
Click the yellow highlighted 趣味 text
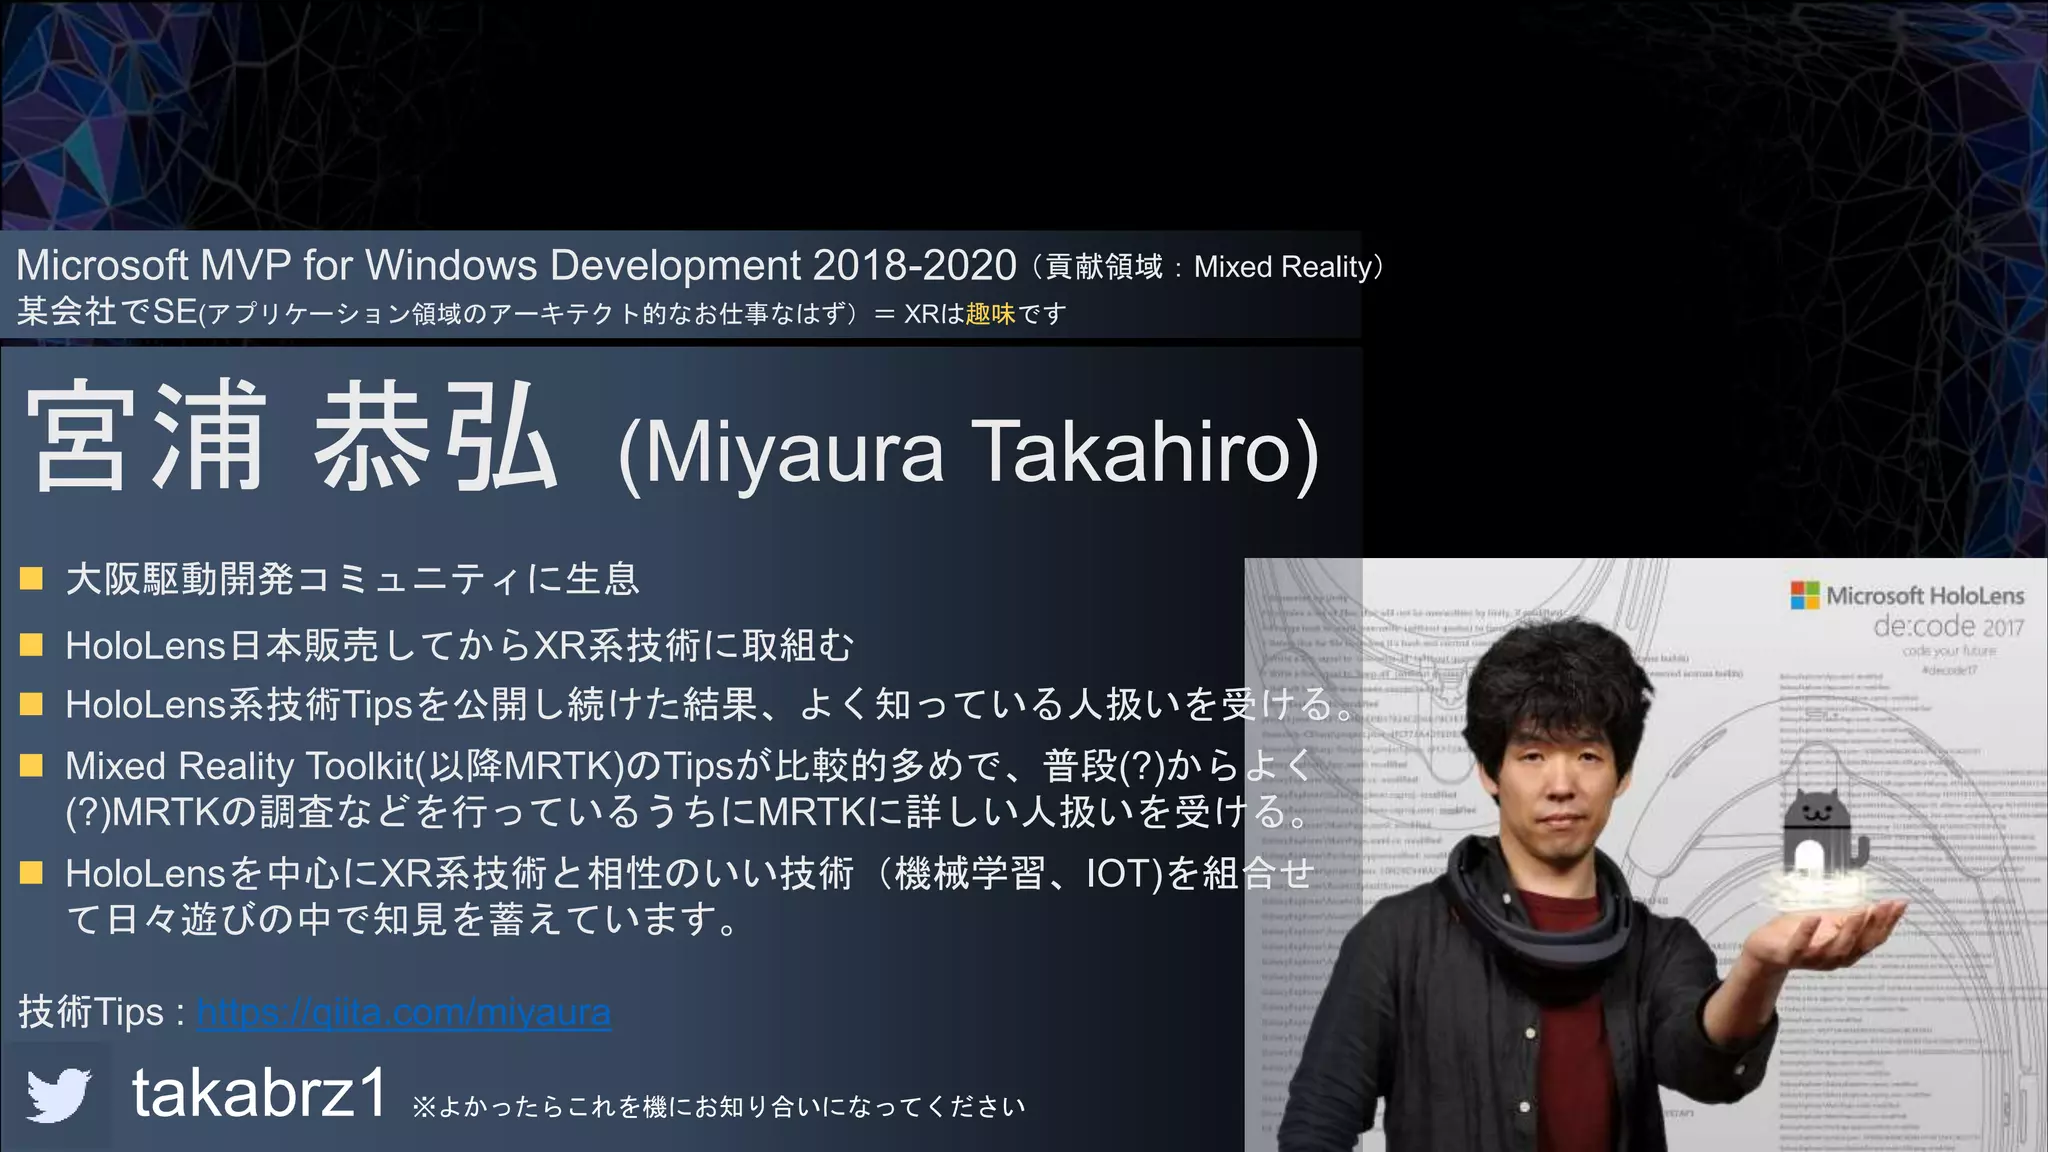(x=990, y=314)
